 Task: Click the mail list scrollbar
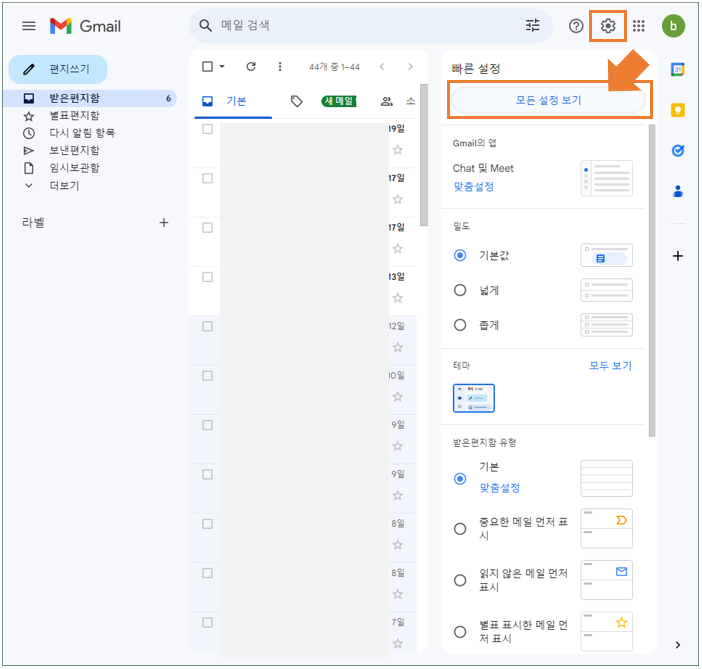424,154
